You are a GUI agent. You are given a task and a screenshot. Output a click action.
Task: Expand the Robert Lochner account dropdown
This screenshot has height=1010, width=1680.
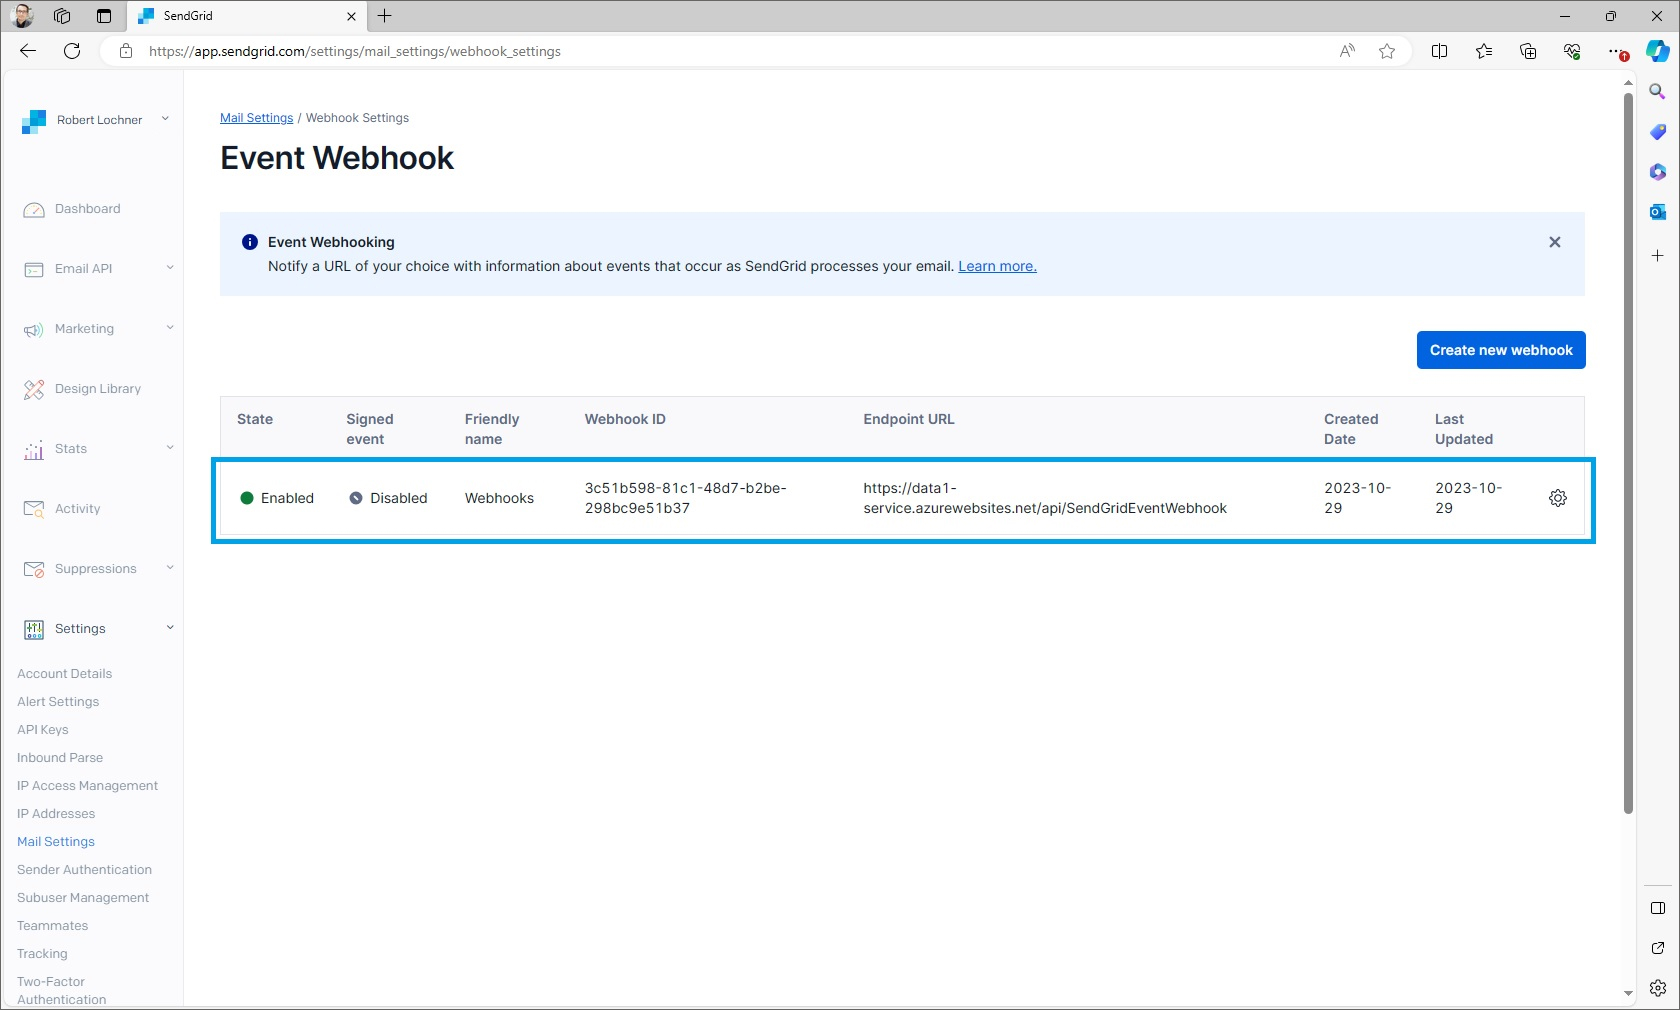165,119
